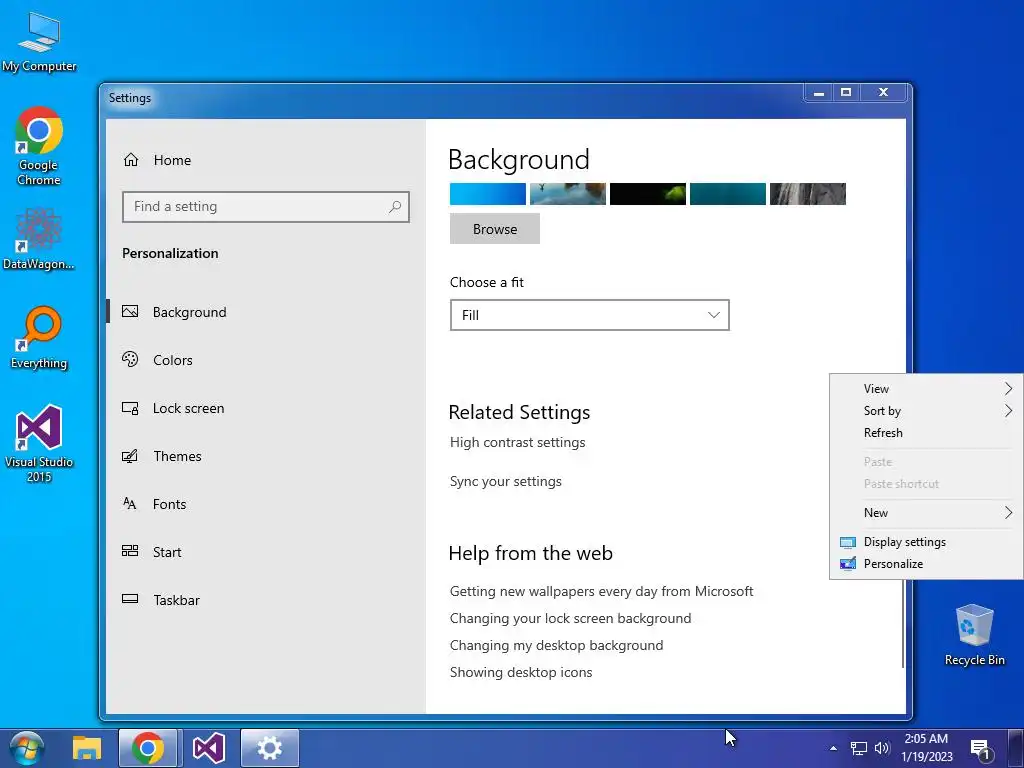This screenshot has width=1024, height=768.
Task: Open the volume speaker tray icon
Action: (882, 748)
